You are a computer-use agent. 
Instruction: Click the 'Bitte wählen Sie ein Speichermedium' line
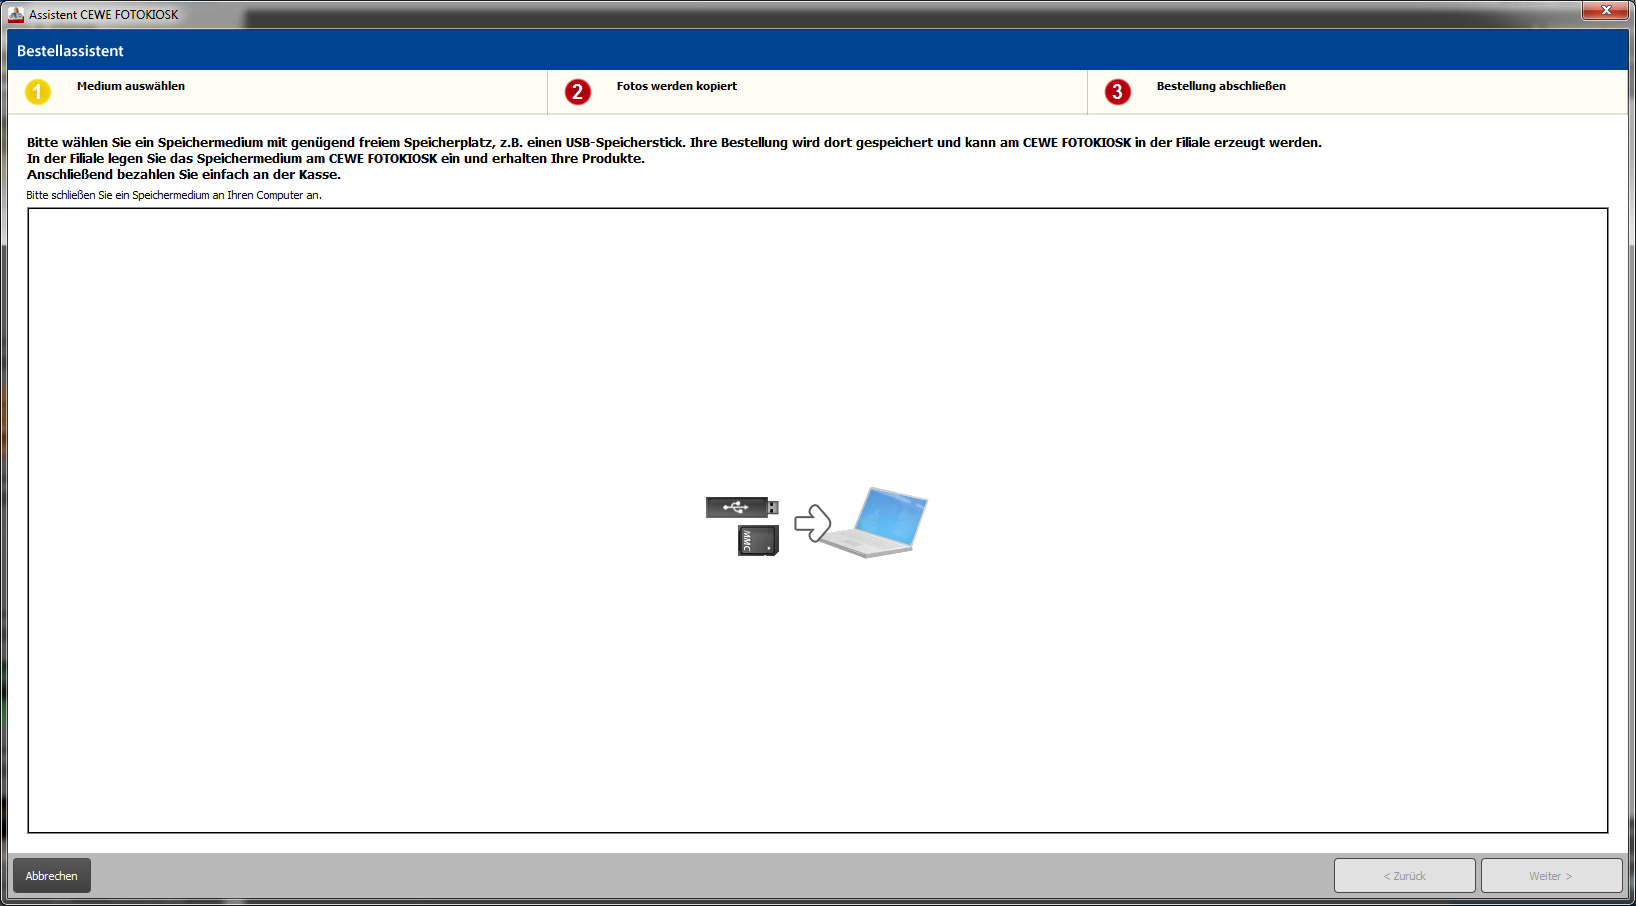pyautogui.click(x=674, y=142)
